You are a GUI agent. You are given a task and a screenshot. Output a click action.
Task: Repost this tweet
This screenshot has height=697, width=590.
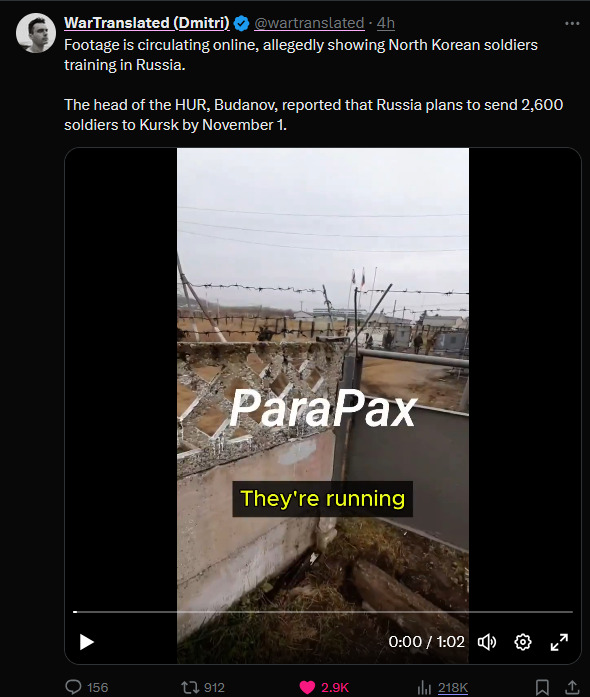coord(190,687)
